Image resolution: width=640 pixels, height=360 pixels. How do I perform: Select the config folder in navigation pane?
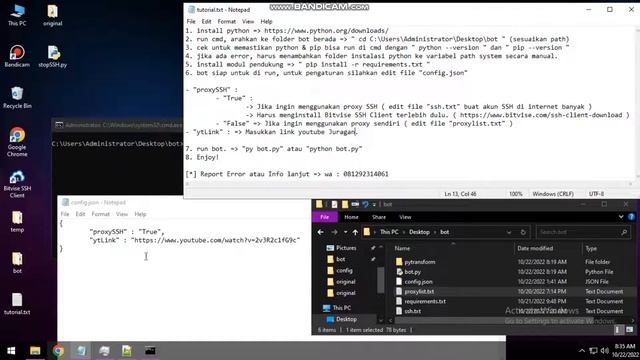tap(344, 270)
